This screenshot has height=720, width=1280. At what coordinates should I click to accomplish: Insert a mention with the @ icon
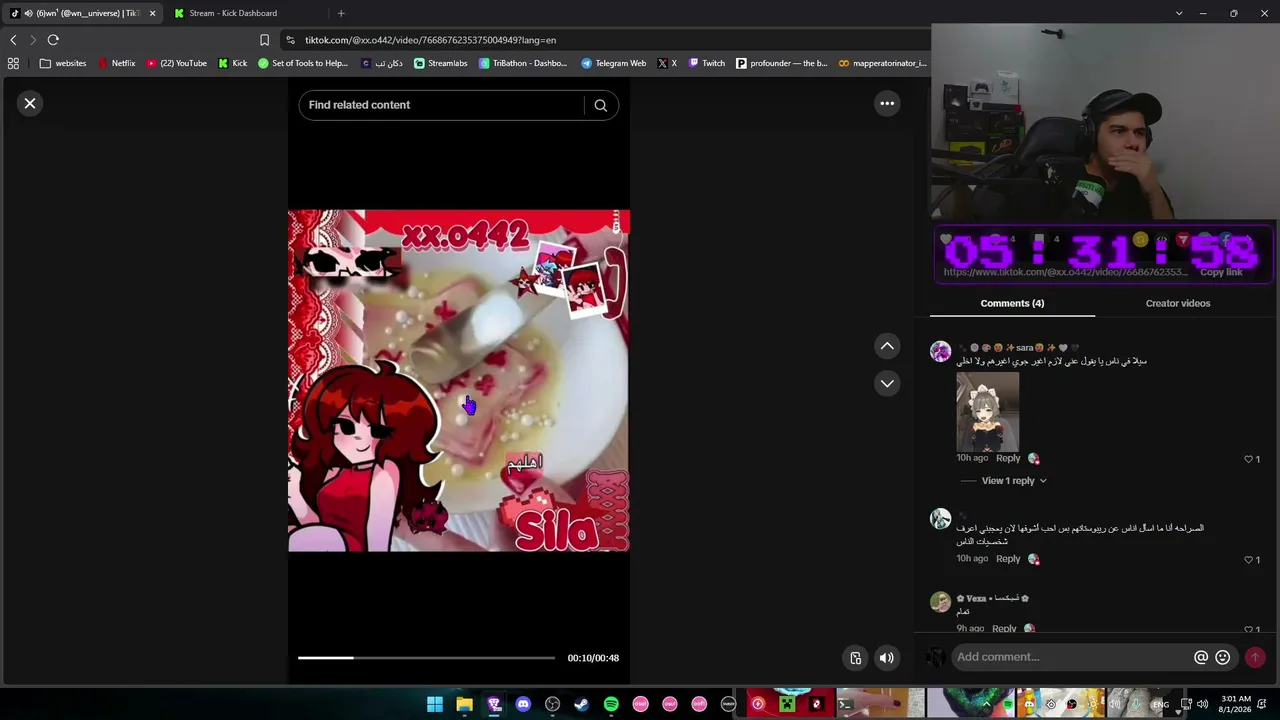1201,657
